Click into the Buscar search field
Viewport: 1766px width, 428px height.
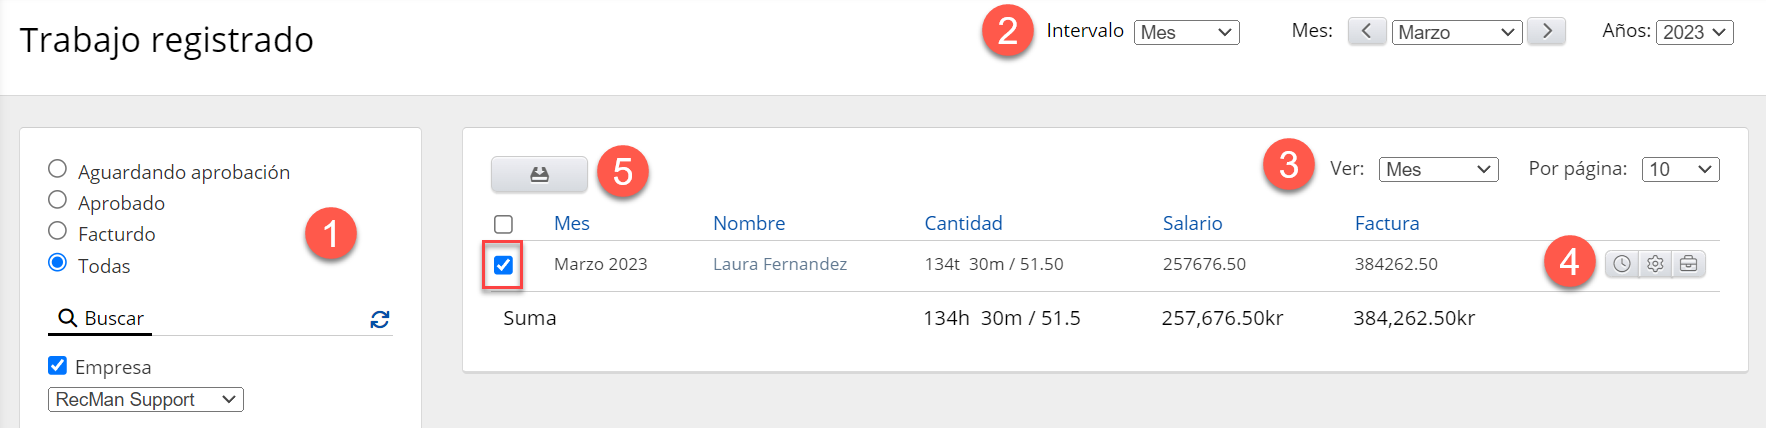[220, 318]
